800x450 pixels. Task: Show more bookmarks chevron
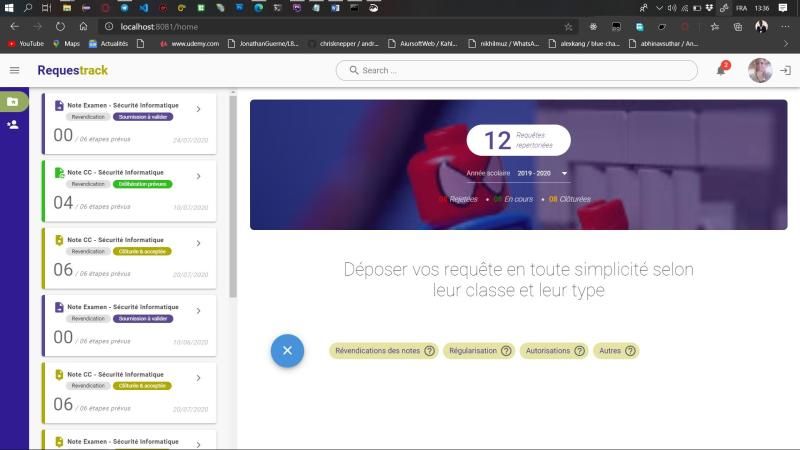coord(786,44)
